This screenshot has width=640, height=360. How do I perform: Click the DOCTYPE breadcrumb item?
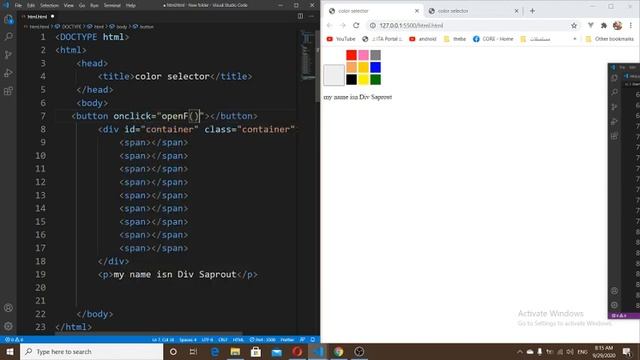tap(69, 27)
